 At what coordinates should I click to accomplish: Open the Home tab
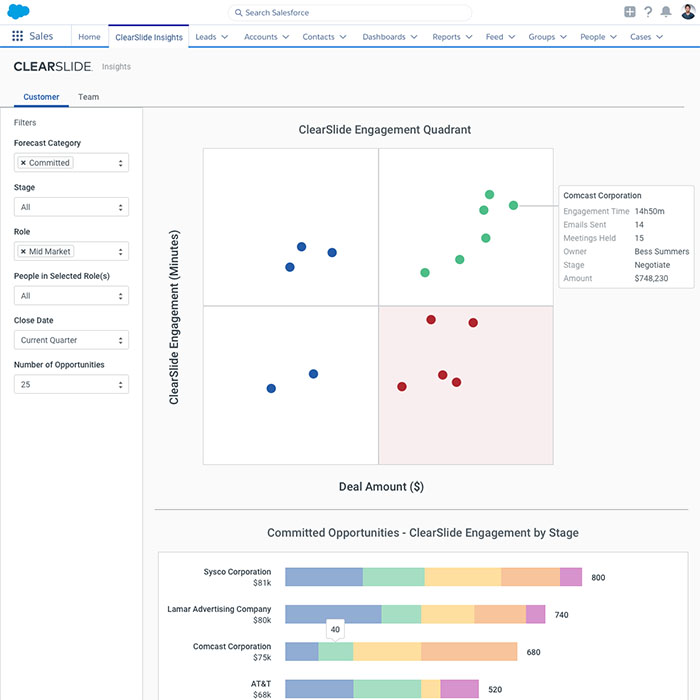pos(89,37)
